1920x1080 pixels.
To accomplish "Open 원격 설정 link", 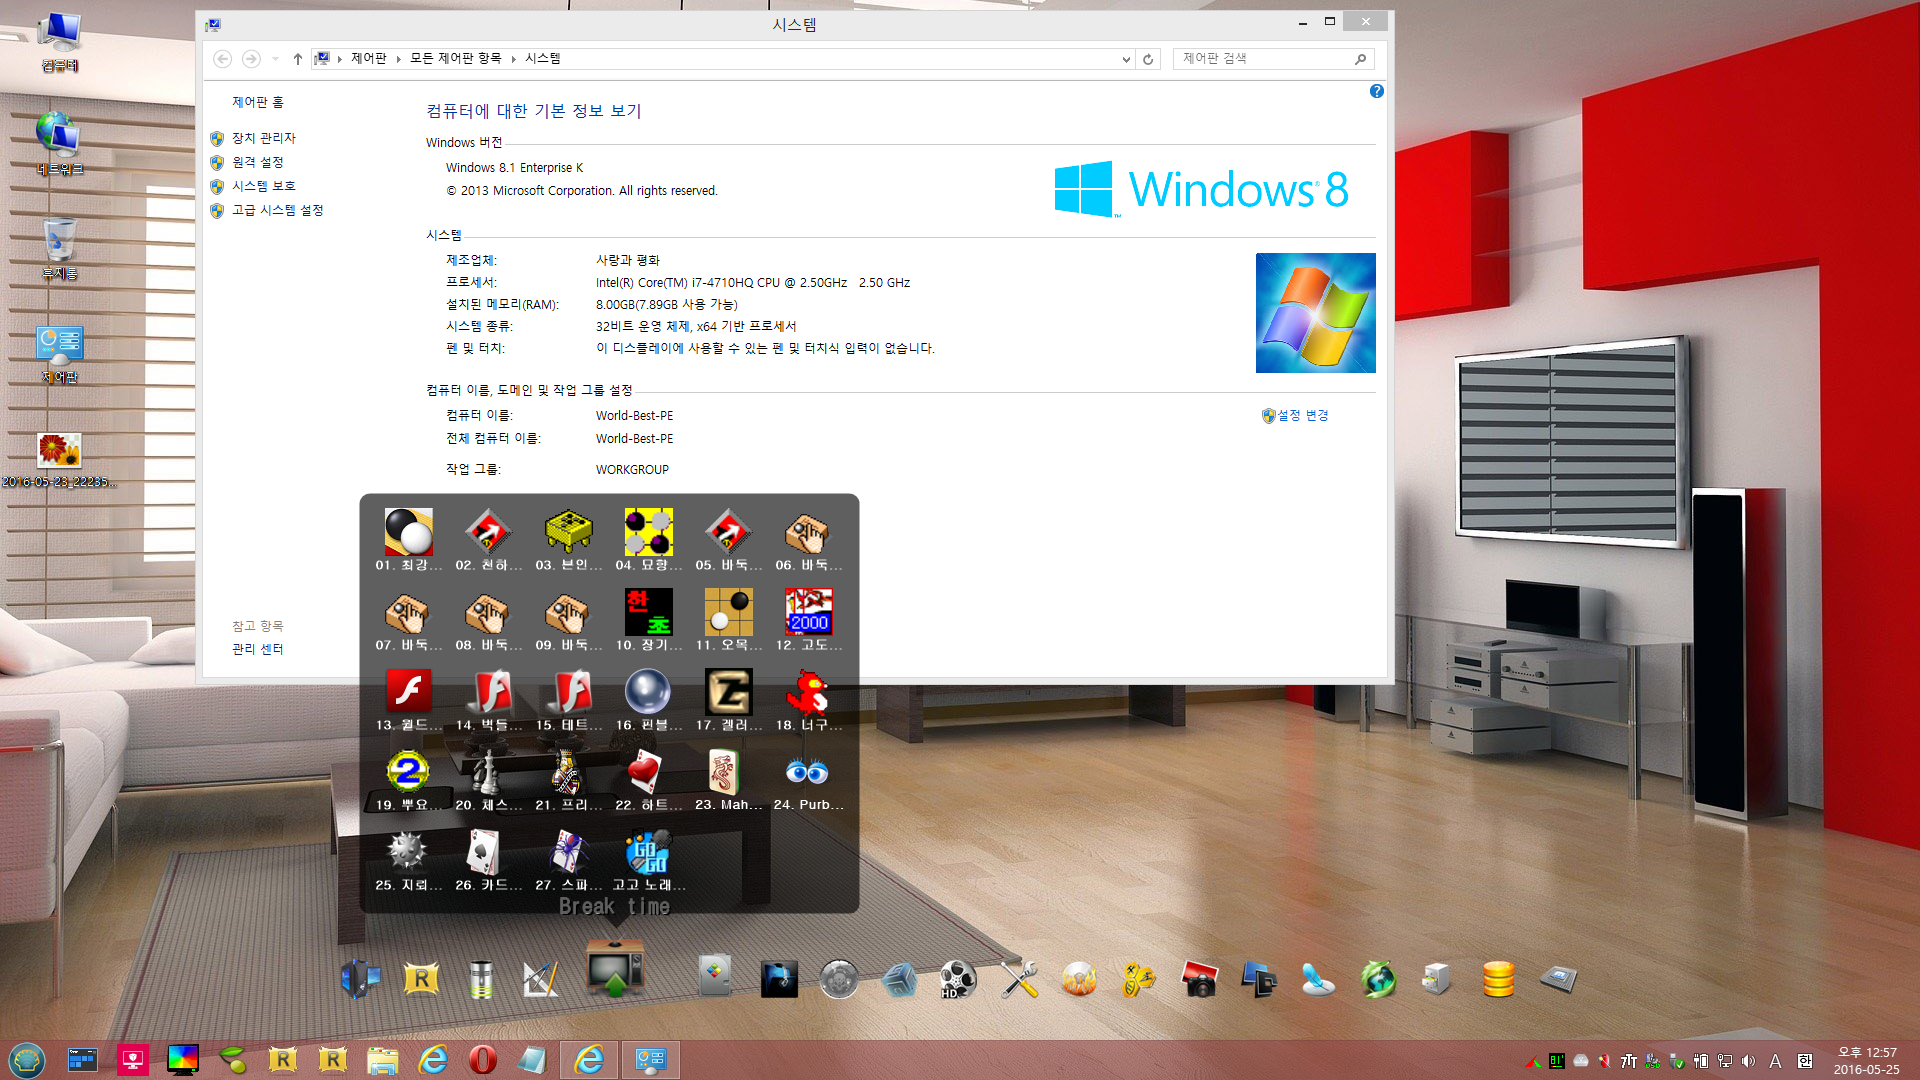I will coord(258,162).
